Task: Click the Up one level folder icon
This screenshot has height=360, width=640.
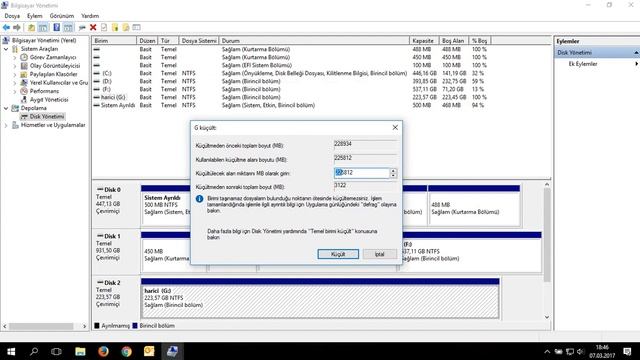Action: tap(31, 27)
